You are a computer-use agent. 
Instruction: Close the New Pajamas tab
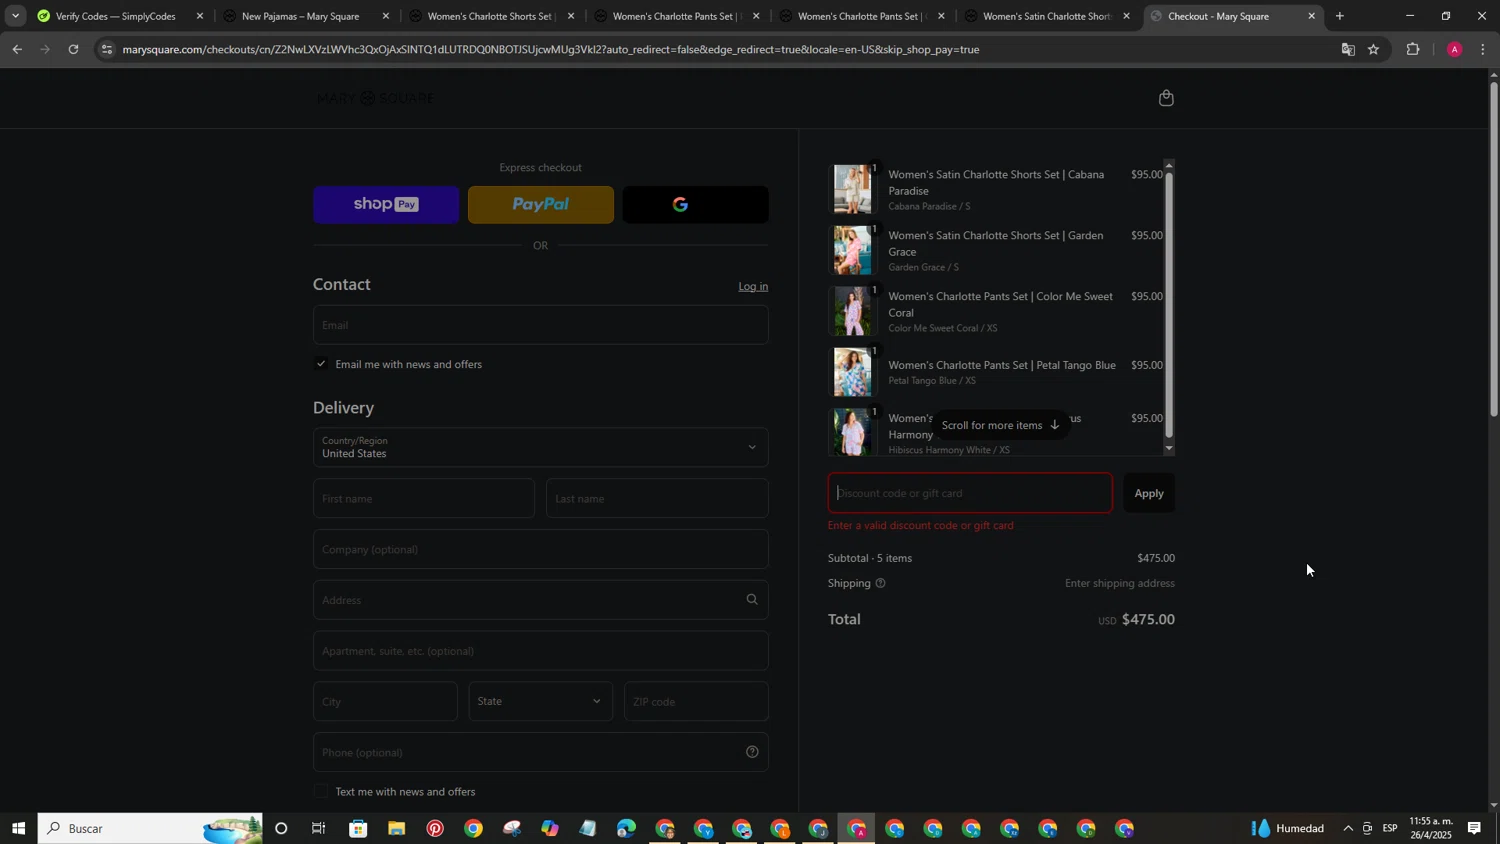coord(386,16)
